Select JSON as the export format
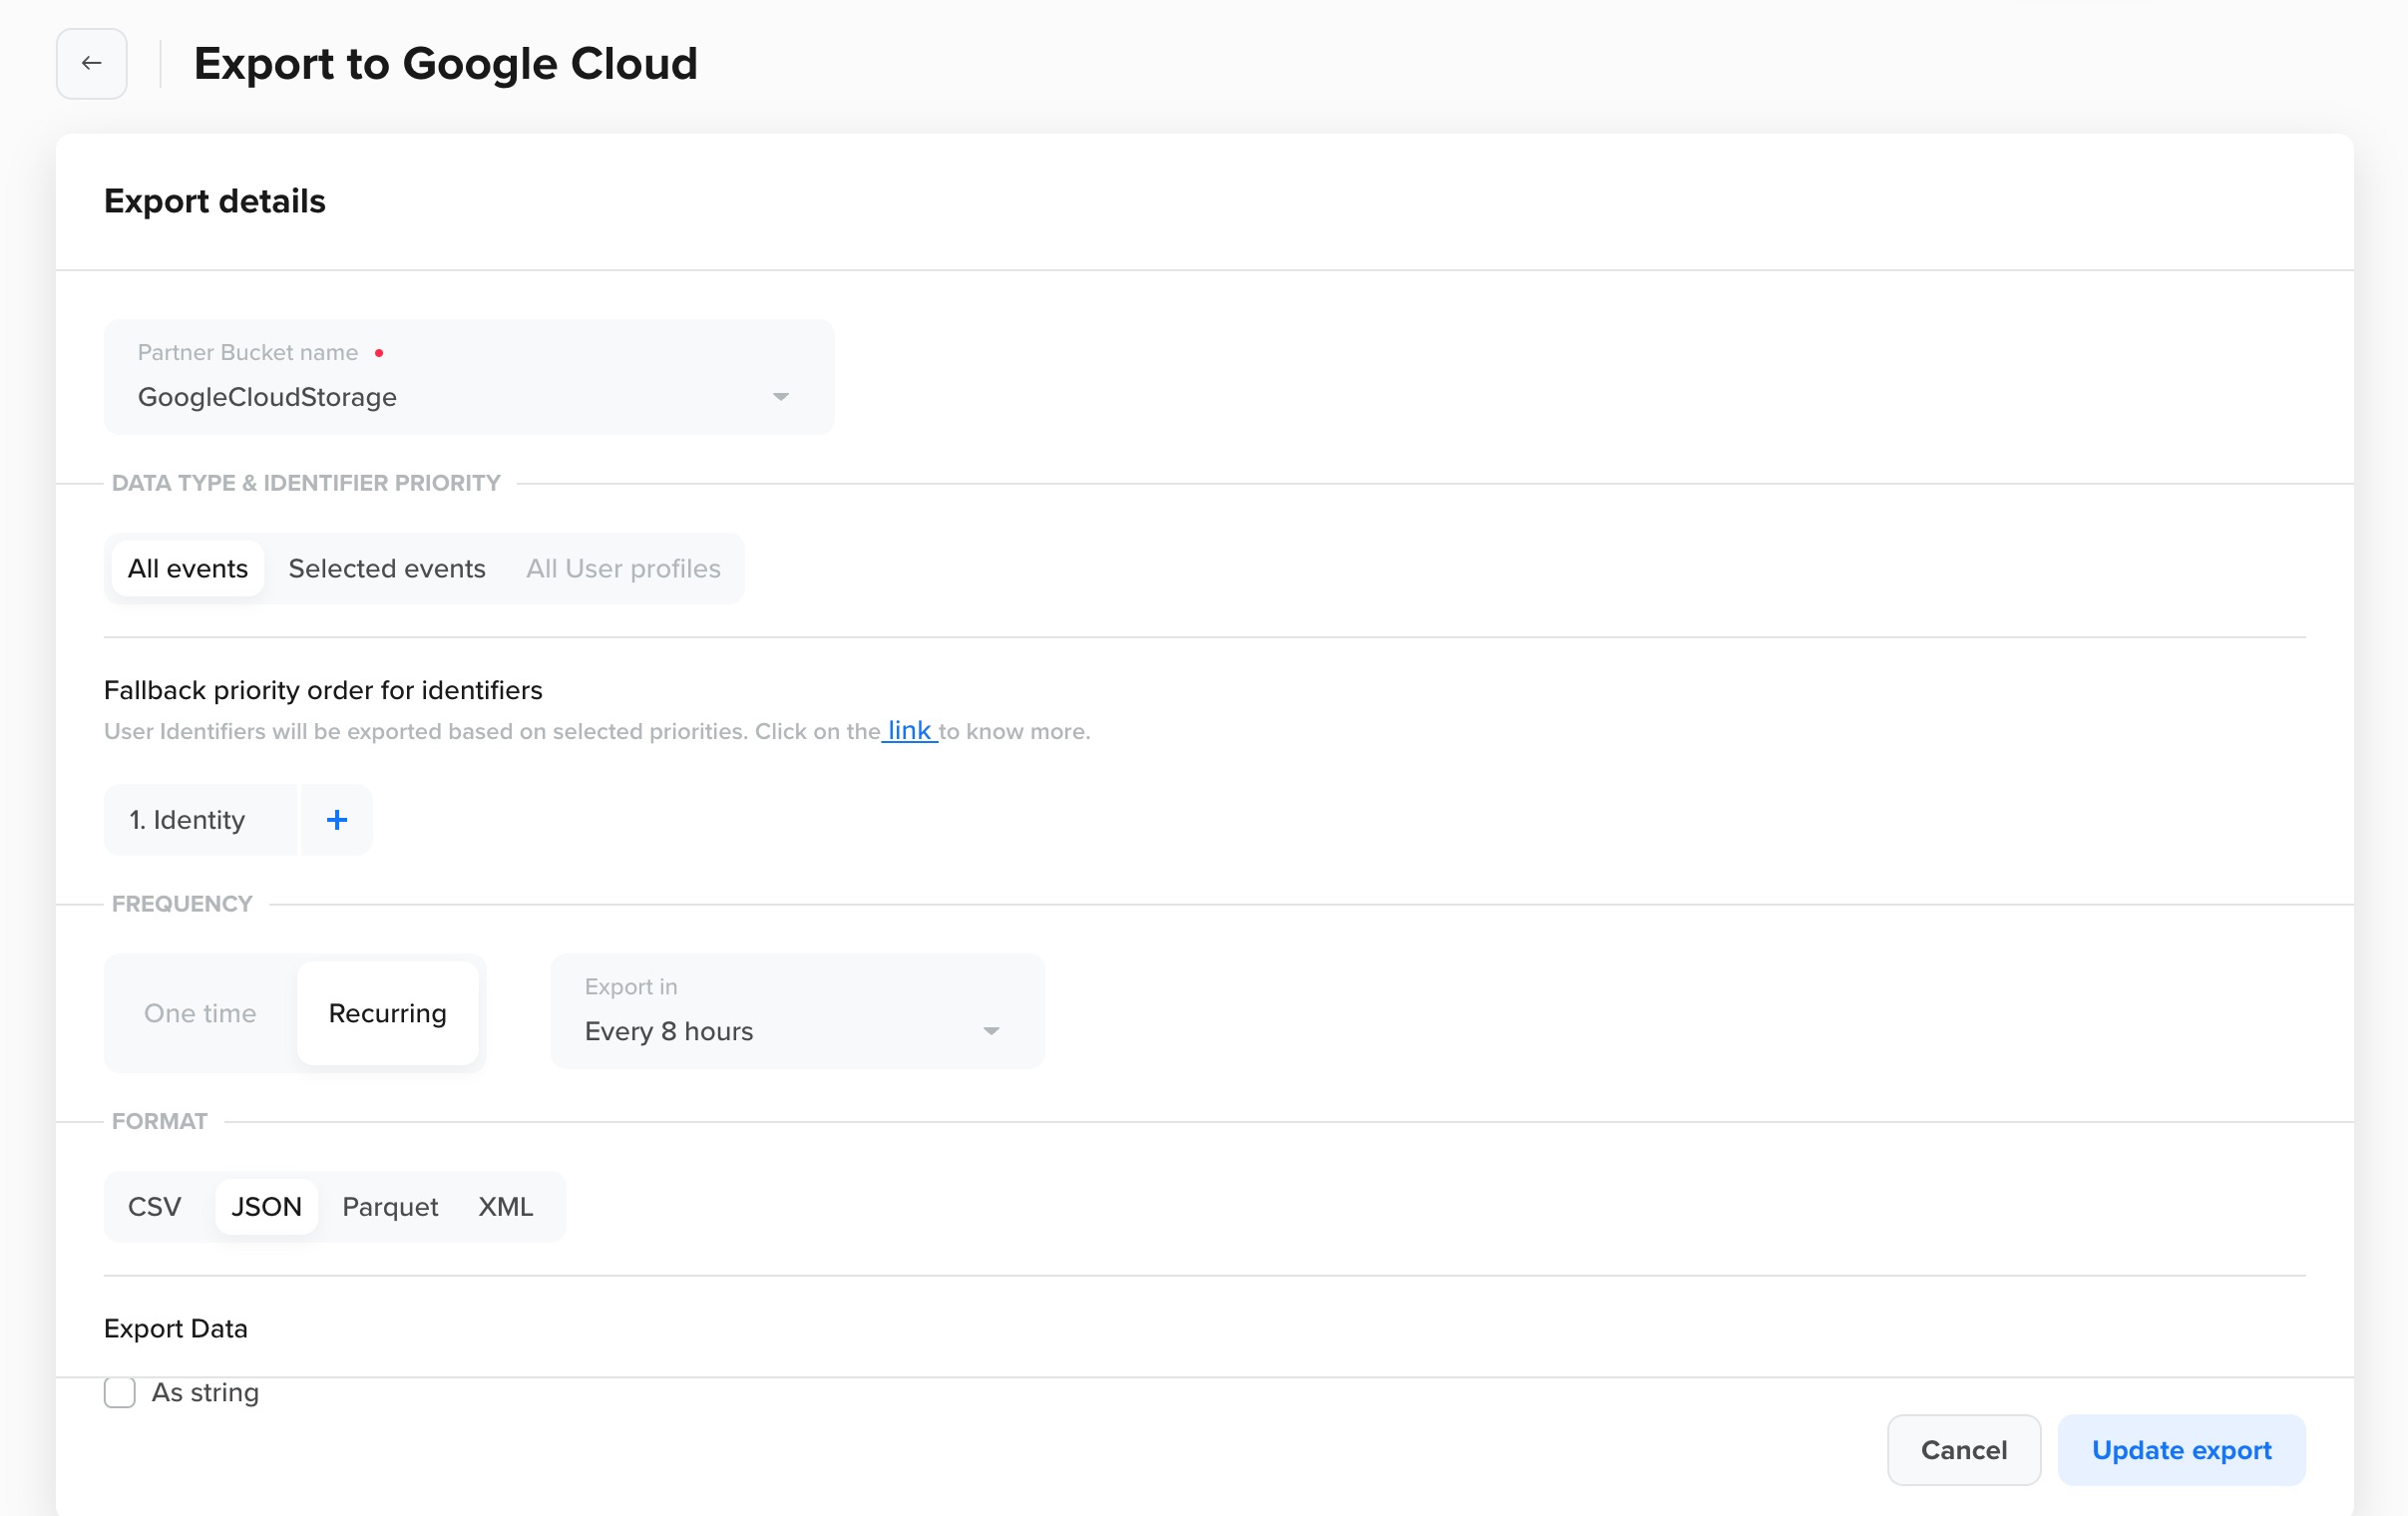 click(265, 1205)
